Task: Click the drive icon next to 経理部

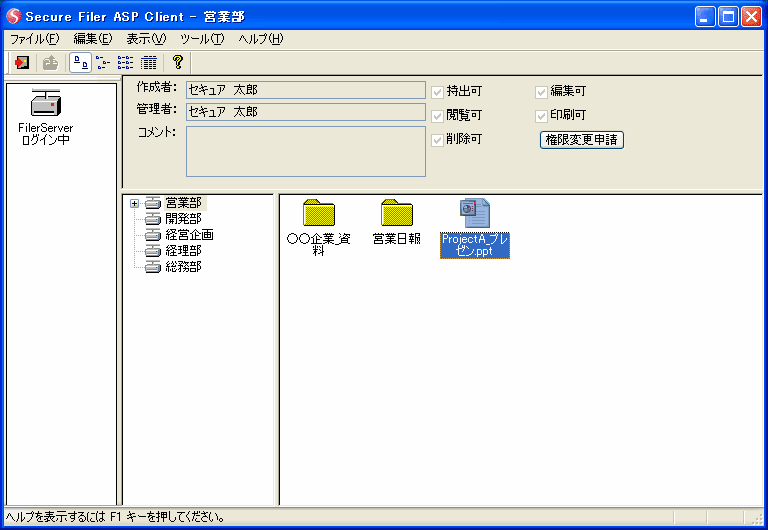Action: (153, 251)
